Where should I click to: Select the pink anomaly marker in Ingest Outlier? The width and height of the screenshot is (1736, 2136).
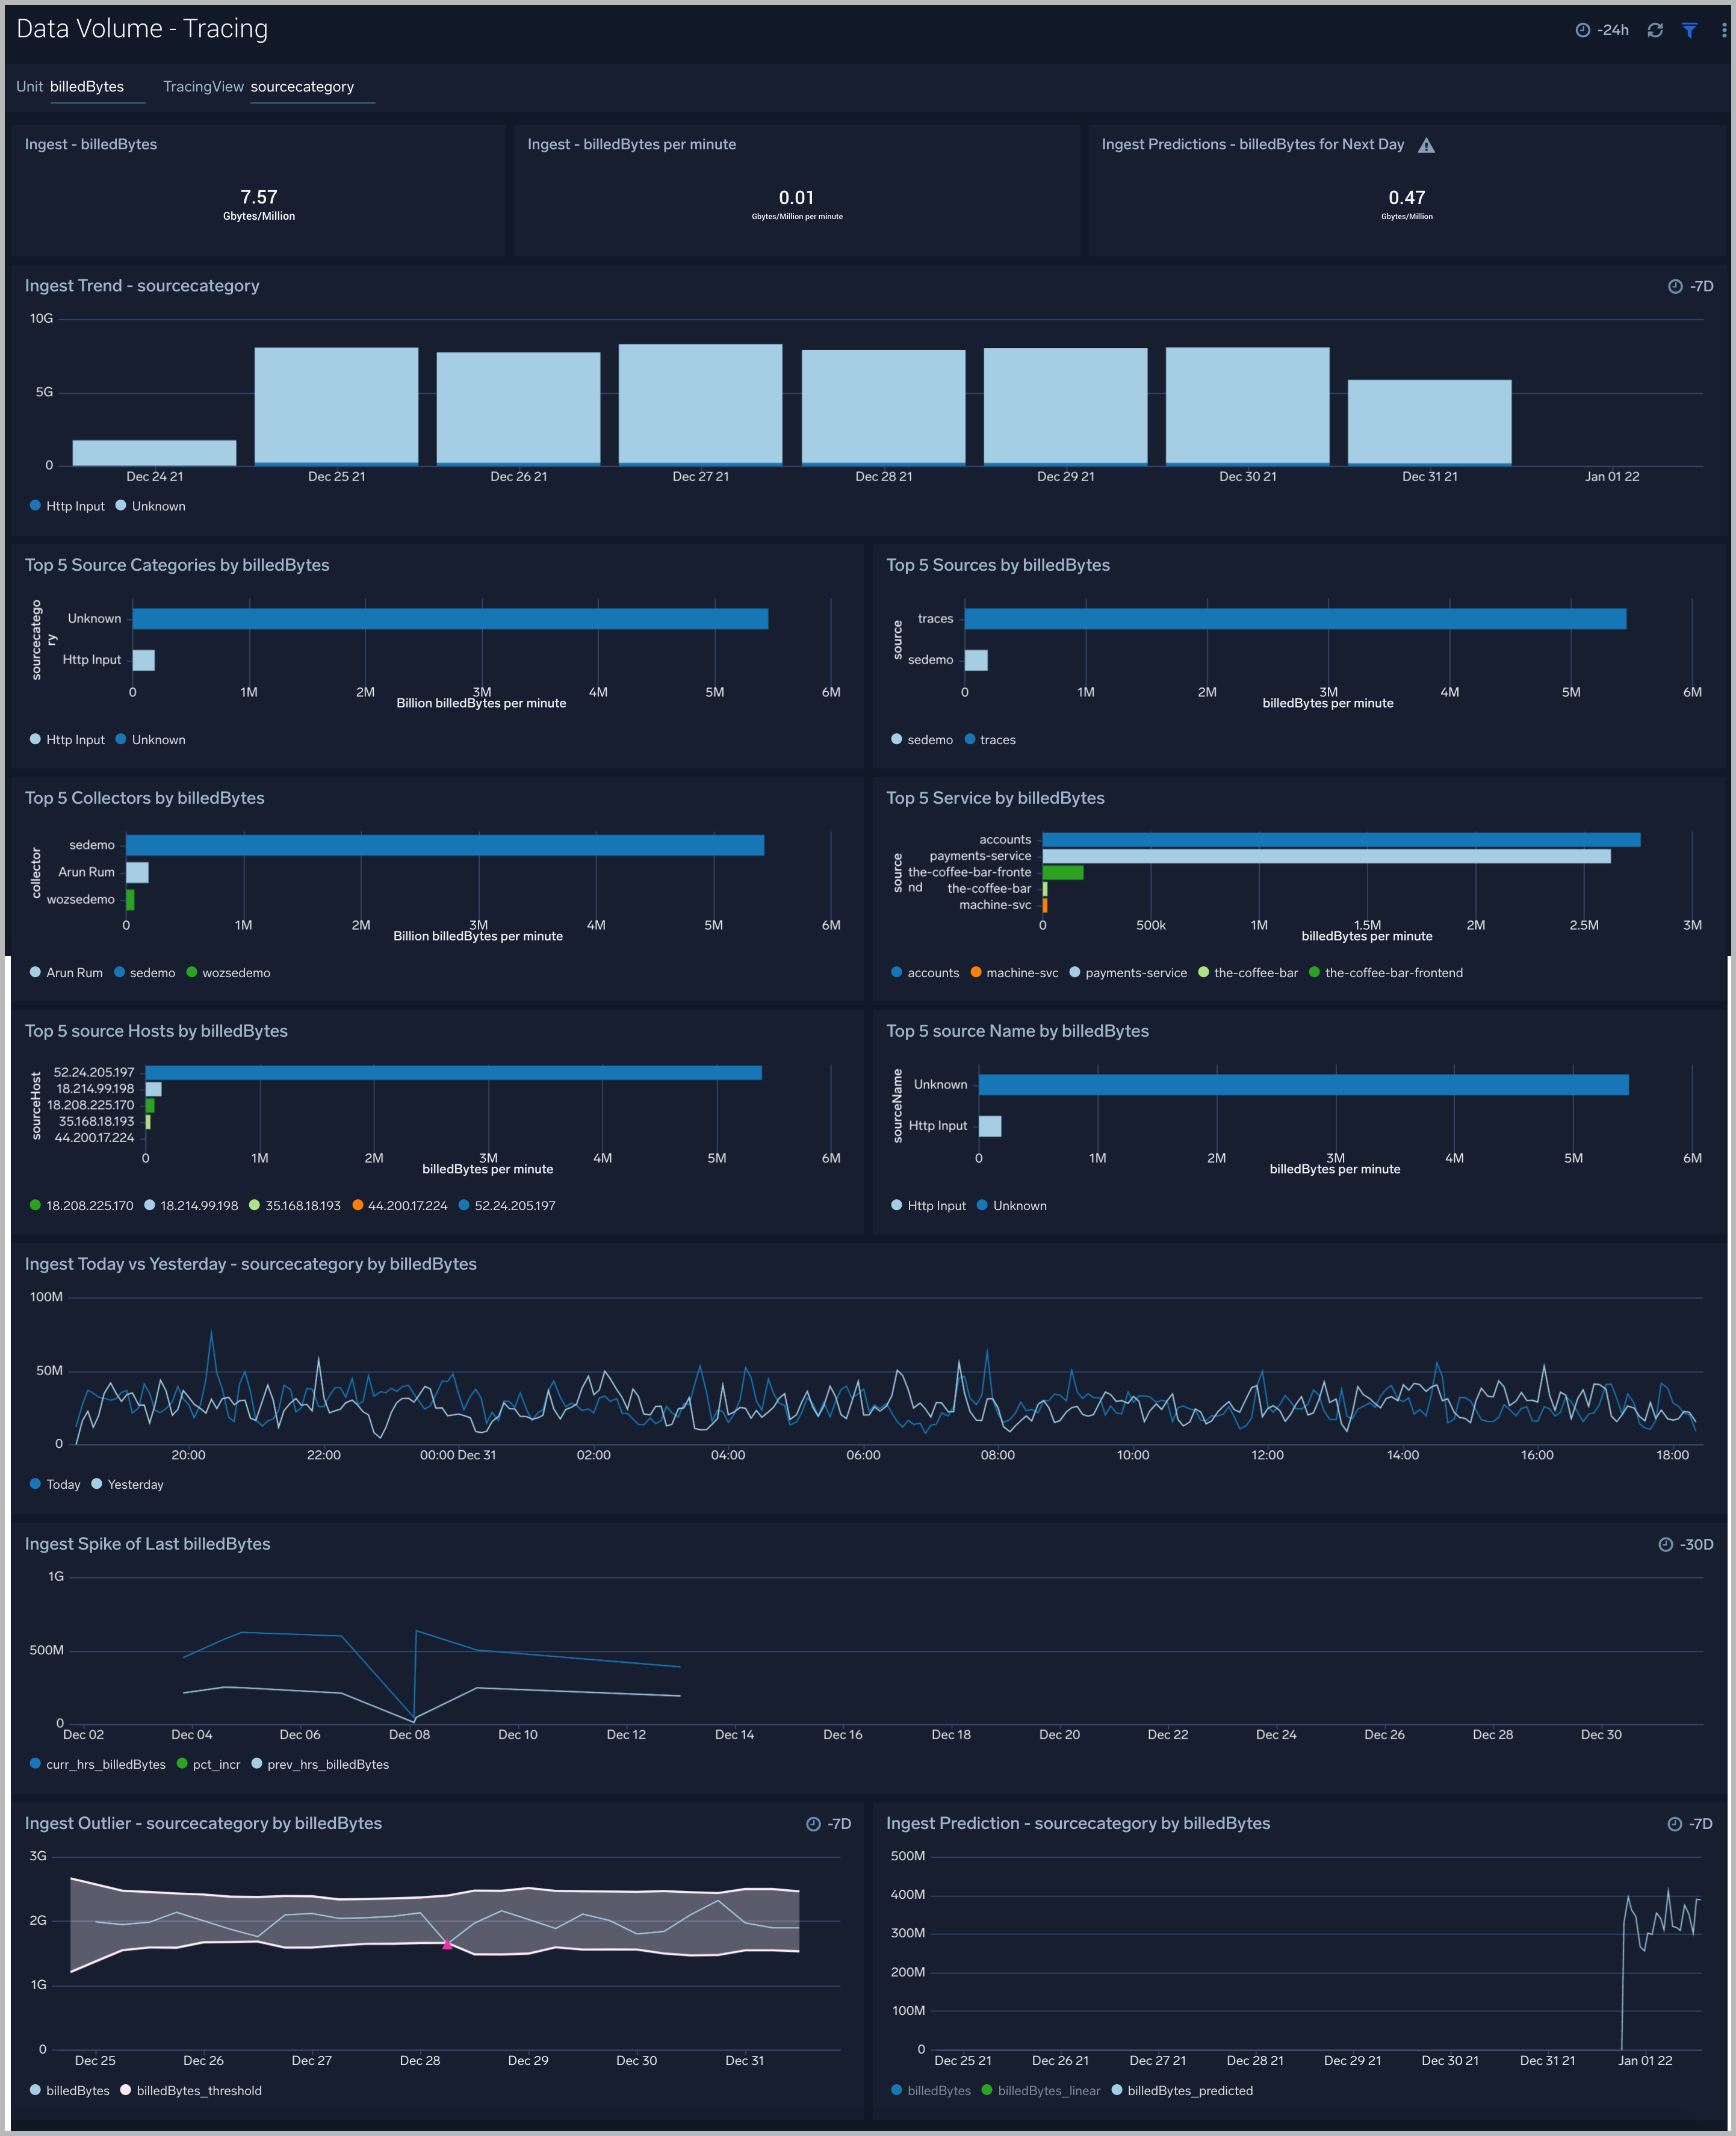coord(447,1944)
